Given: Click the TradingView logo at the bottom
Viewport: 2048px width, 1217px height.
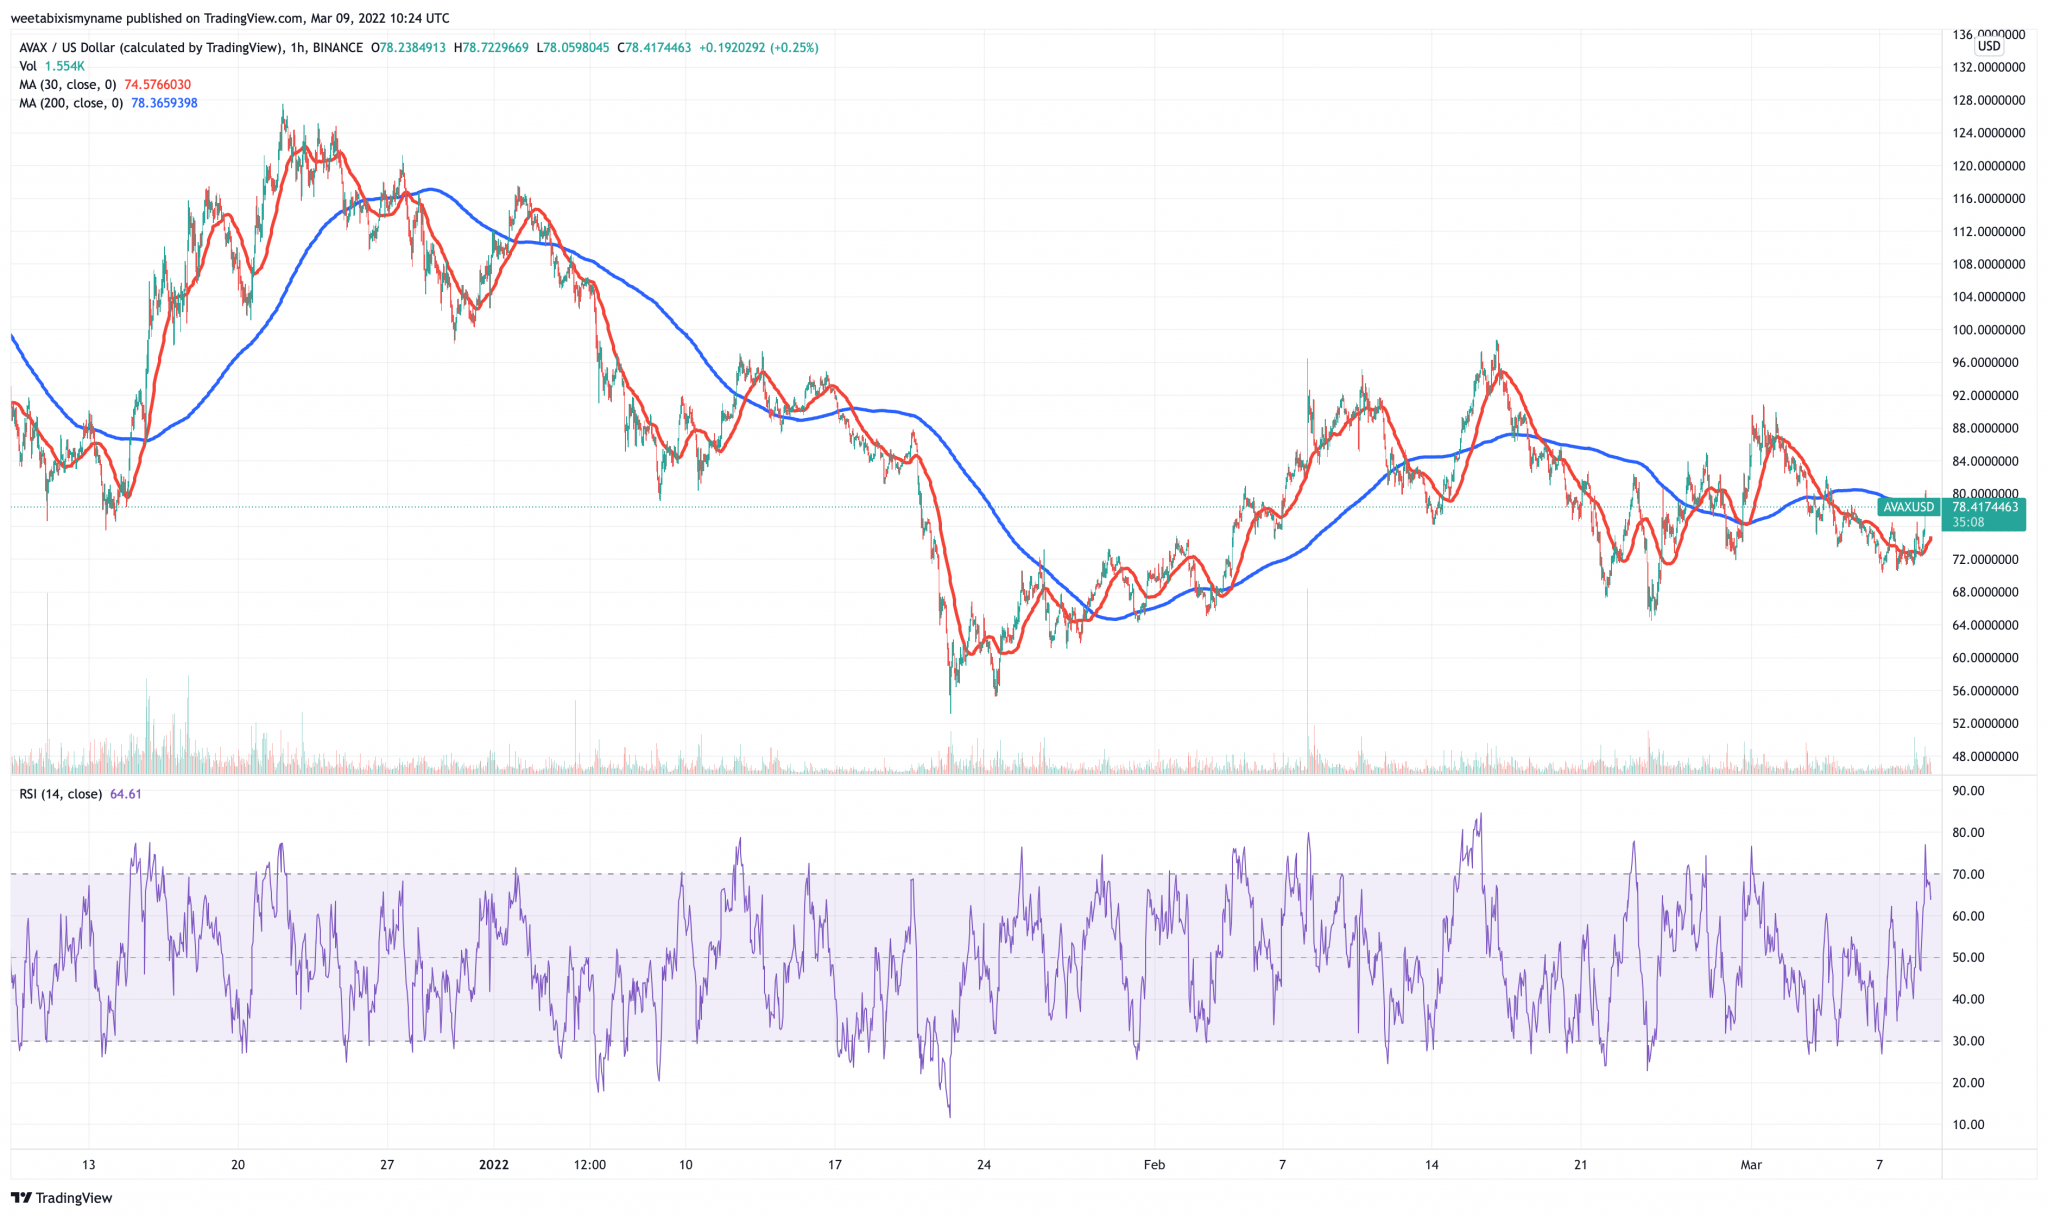Looking at the screenshot, I should (x=62, y=1198).
